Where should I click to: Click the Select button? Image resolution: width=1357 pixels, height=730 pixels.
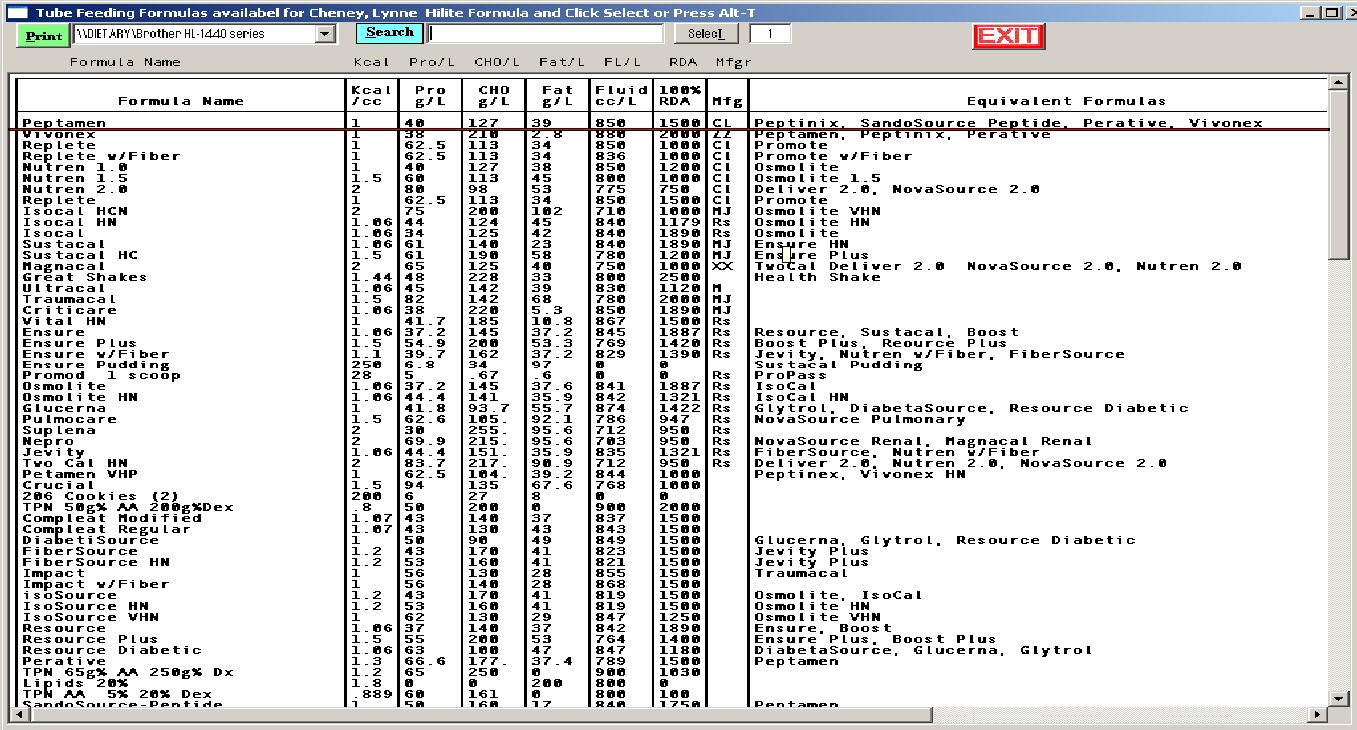click(706, 33)
